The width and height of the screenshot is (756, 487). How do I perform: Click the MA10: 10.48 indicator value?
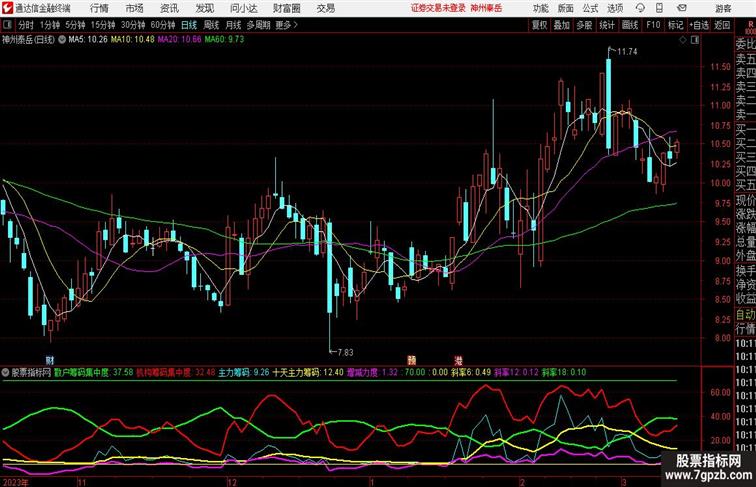[133, 40]
